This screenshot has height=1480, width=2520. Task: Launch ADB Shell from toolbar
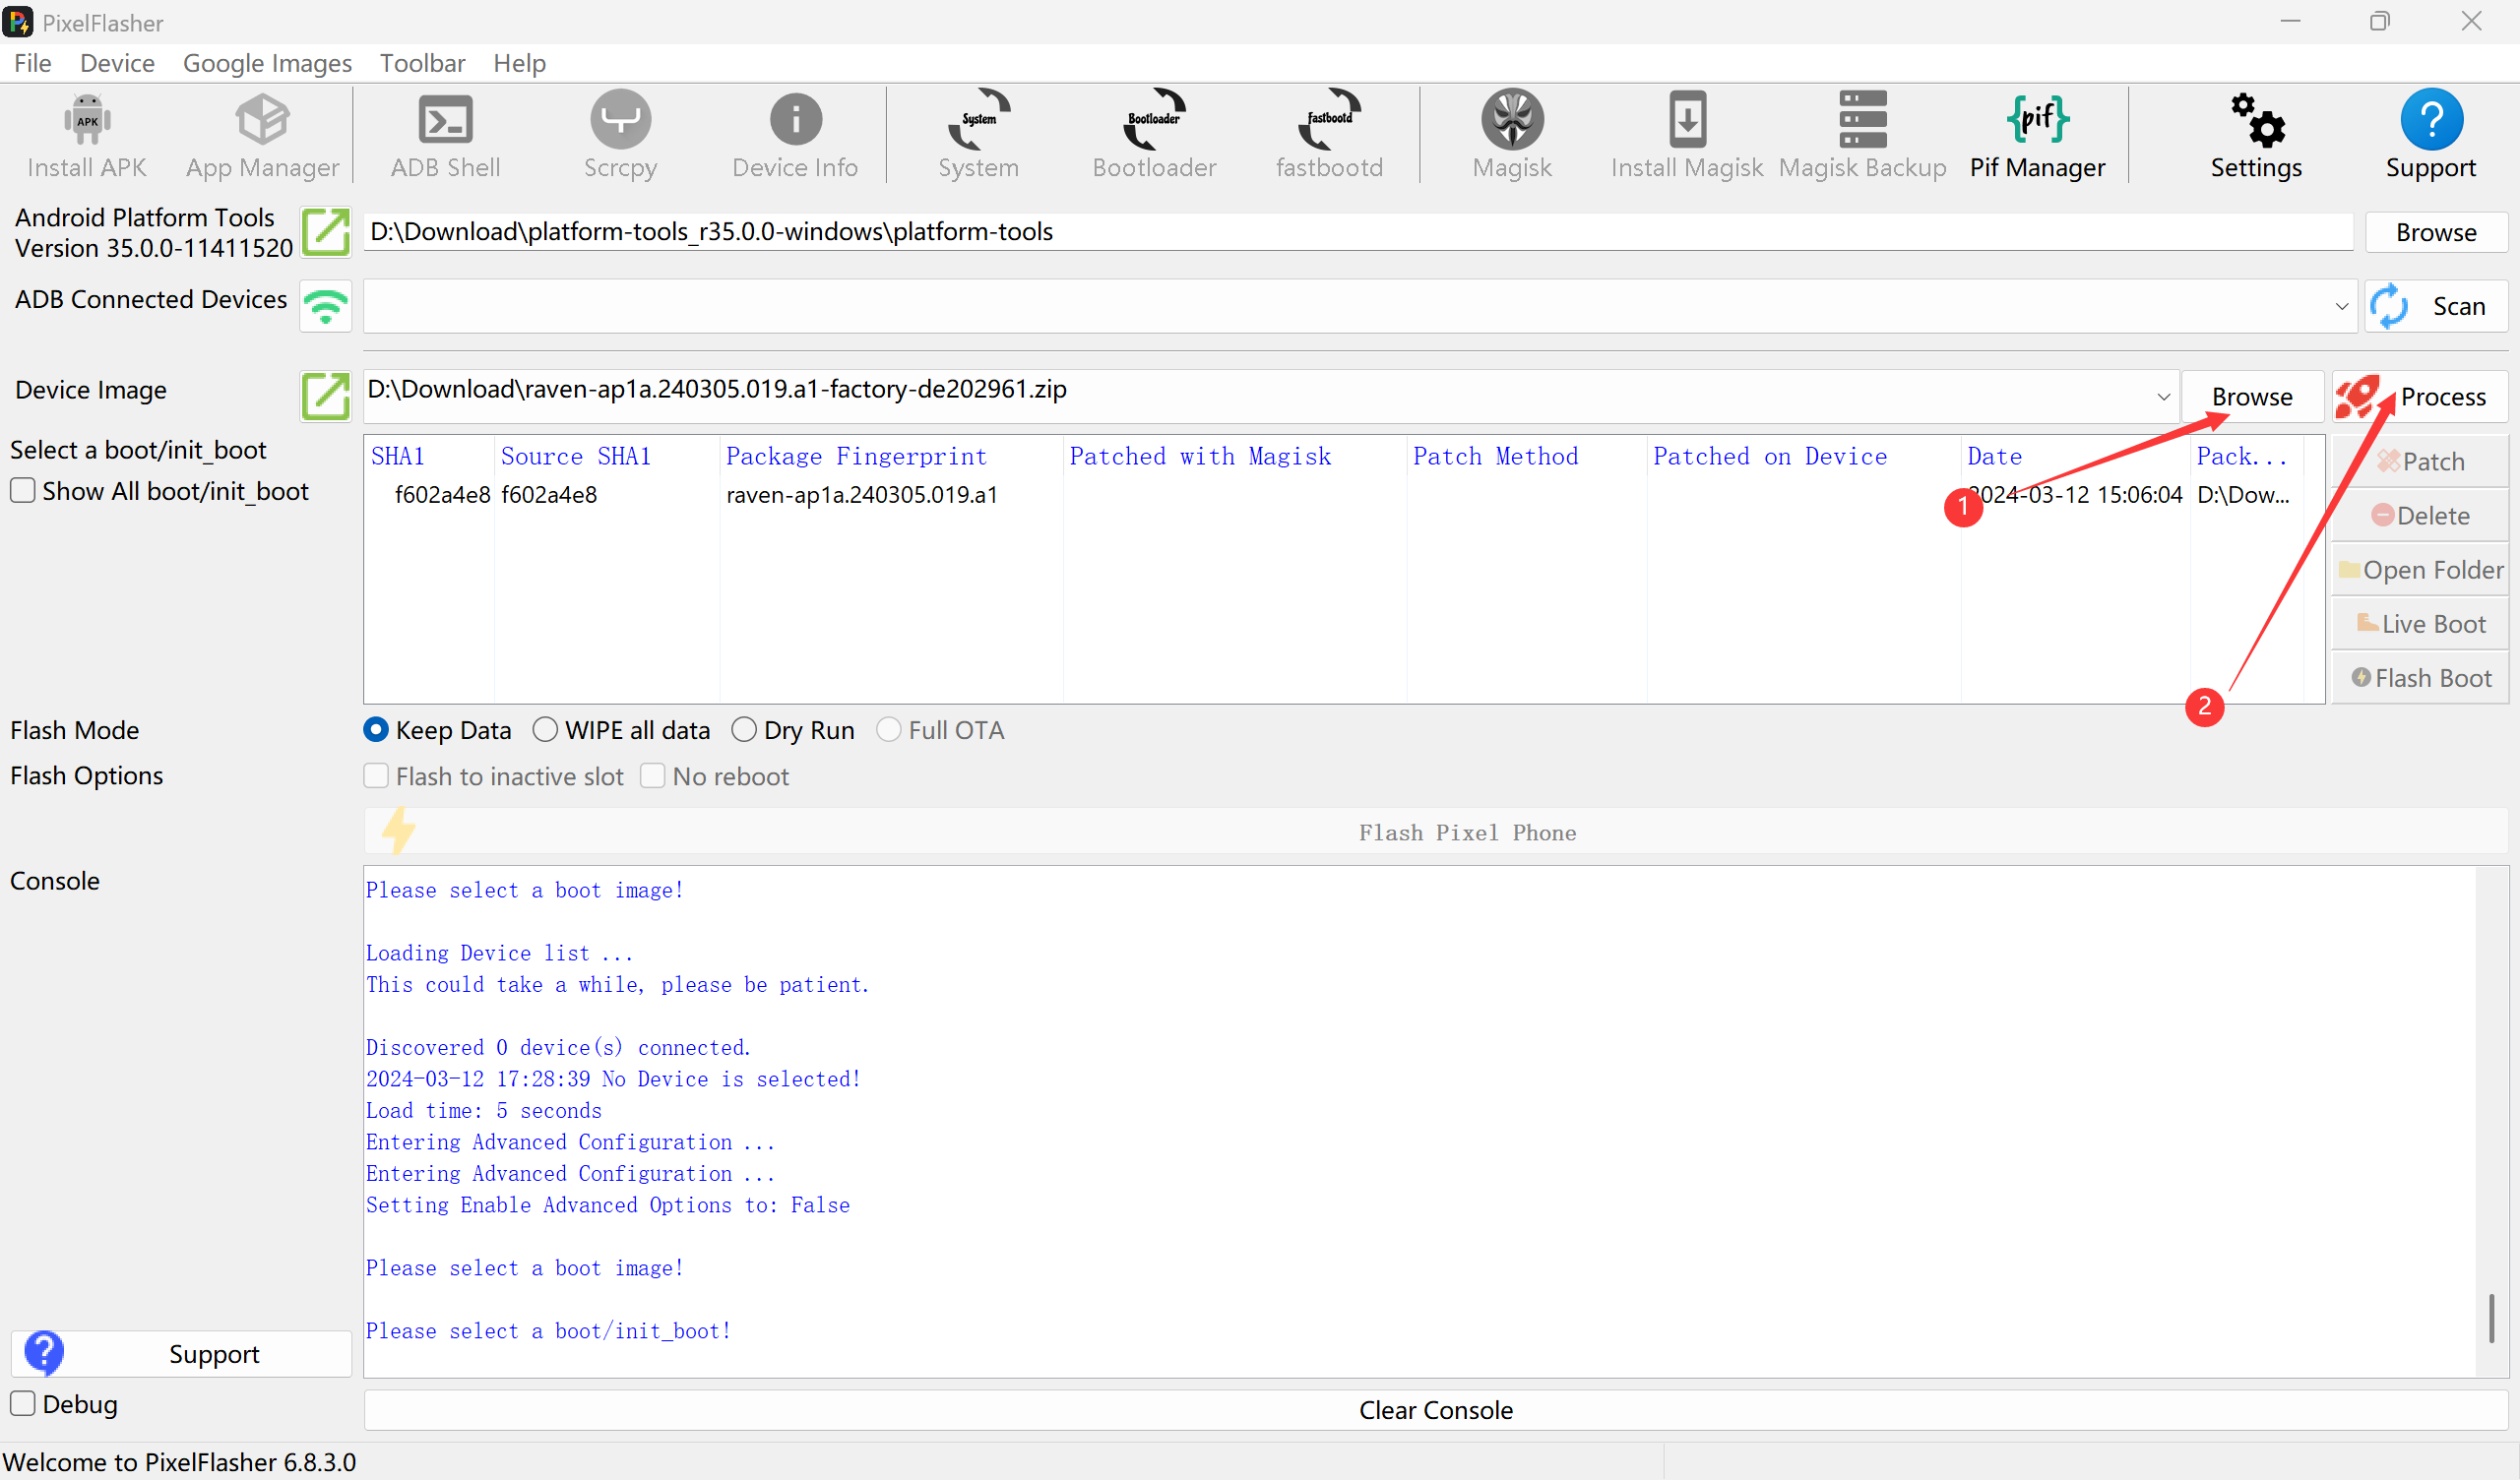(445, 136)
